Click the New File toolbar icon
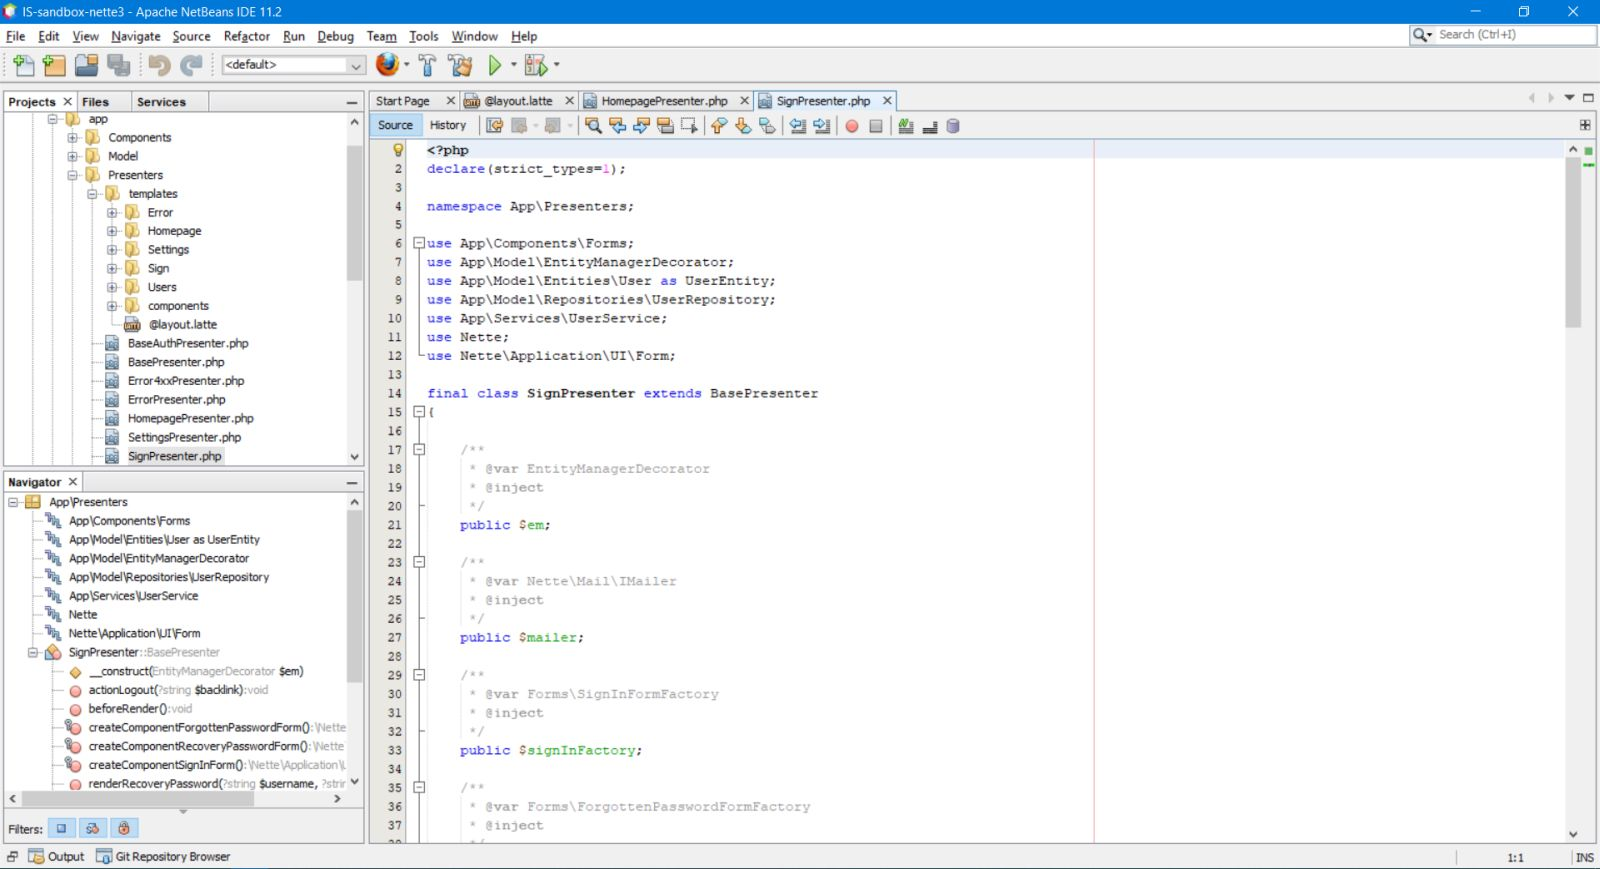The width and height of the screenshot is (1600, 869). pos(23,65)
